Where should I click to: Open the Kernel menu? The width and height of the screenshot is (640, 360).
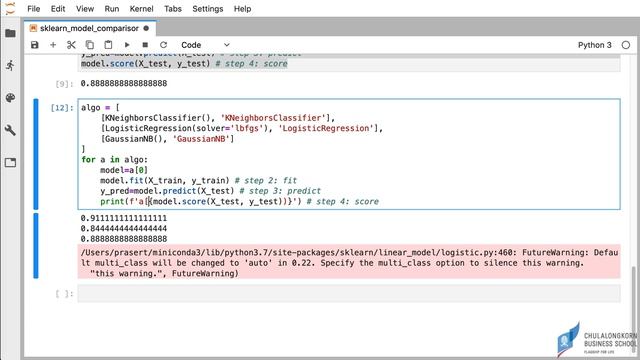(x=142, y=9)
